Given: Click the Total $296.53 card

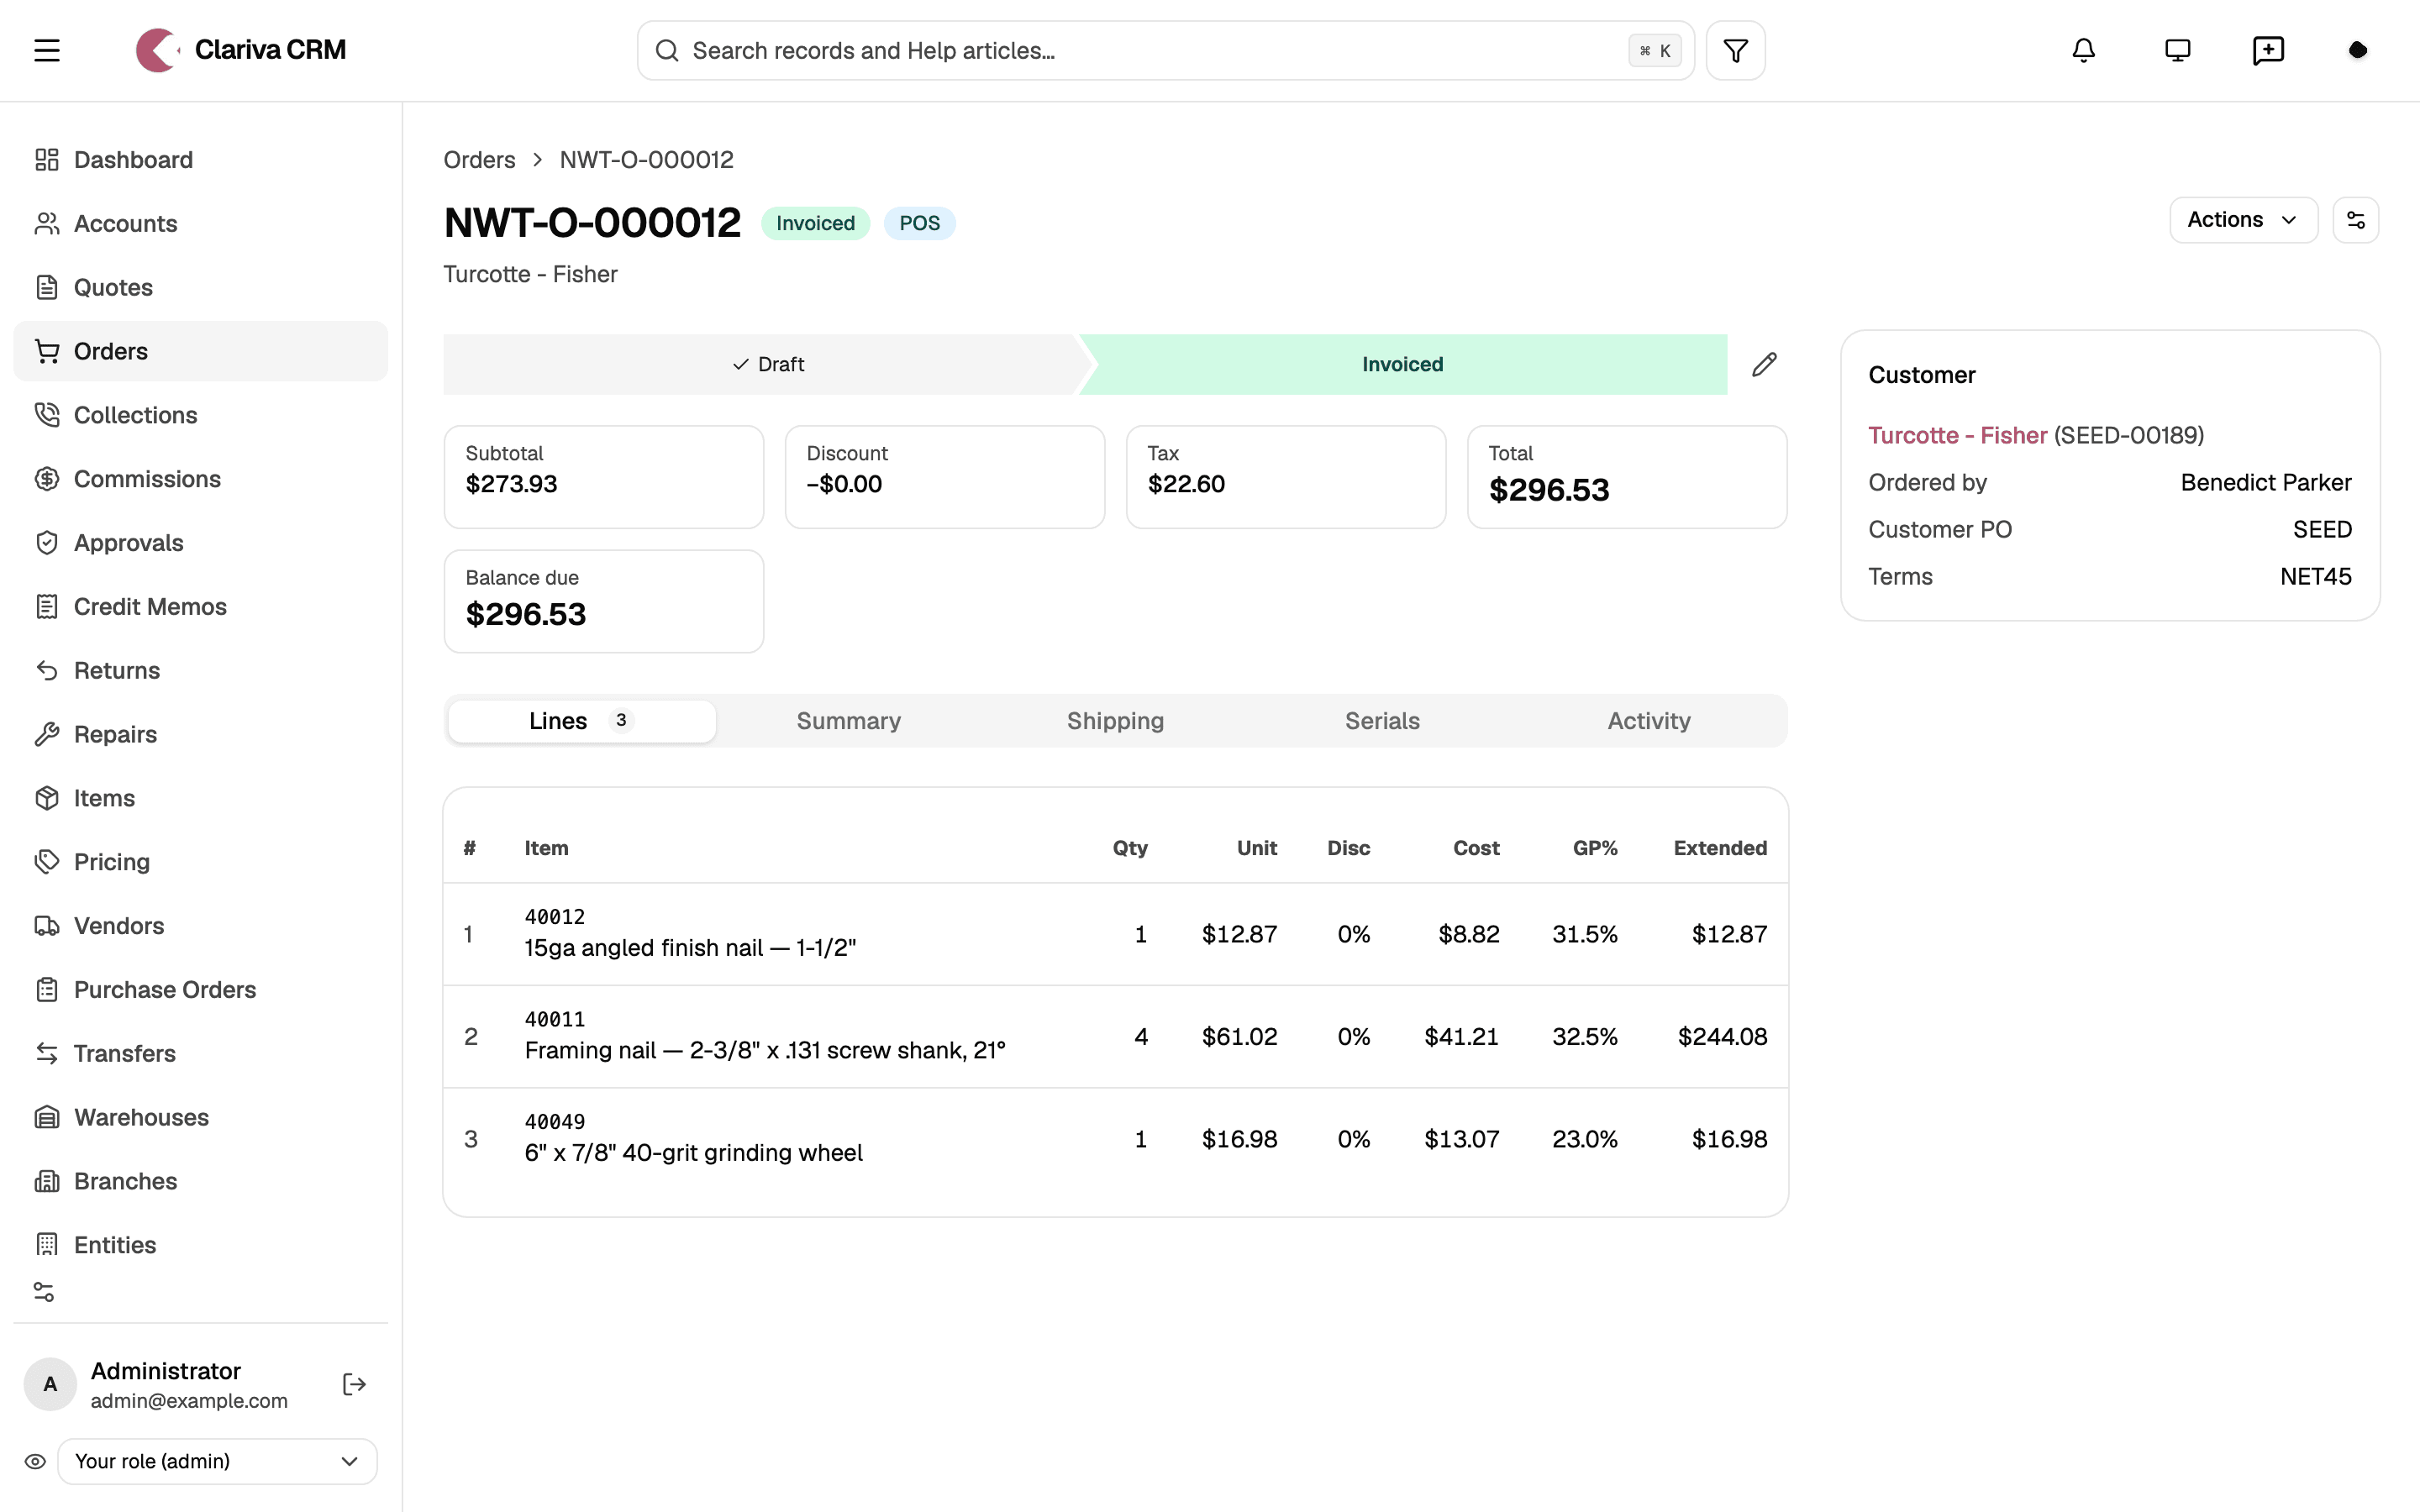Looking at the screenshot, I should click(1626, 477).
